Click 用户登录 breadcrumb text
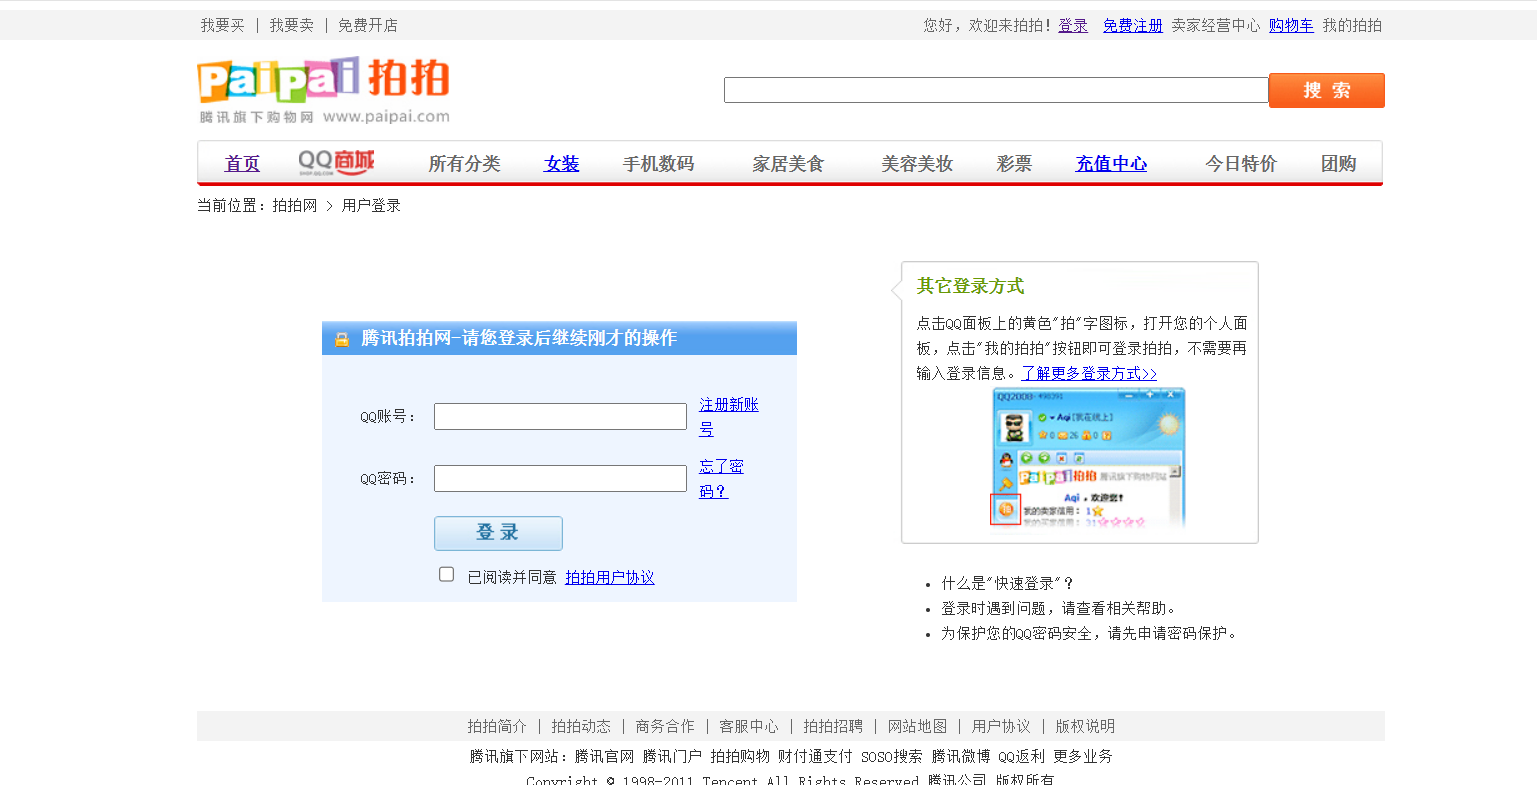Screen dimensions: 1537x785 coord(371,205)
